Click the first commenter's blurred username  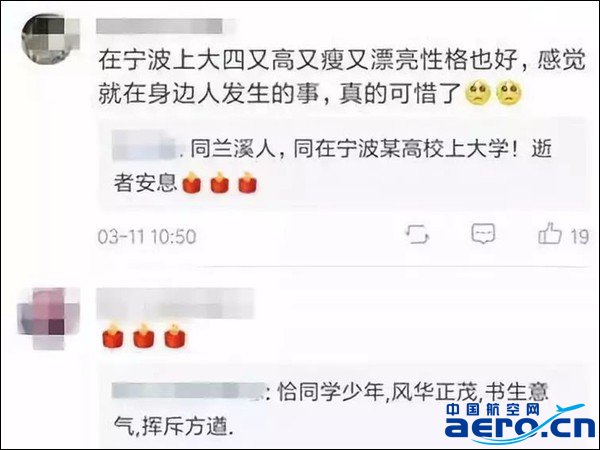pos(160,26)
